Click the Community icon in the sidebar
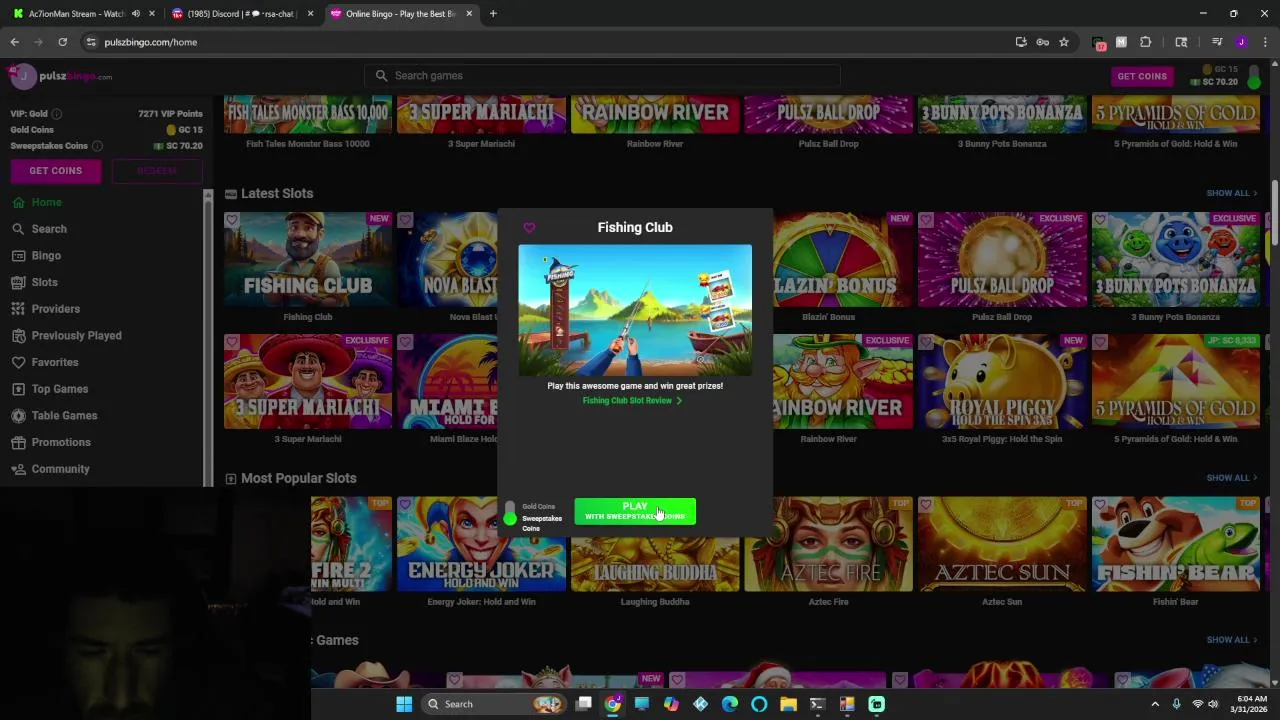Viewport: 1280px width, 720px height. pos(18,469)
